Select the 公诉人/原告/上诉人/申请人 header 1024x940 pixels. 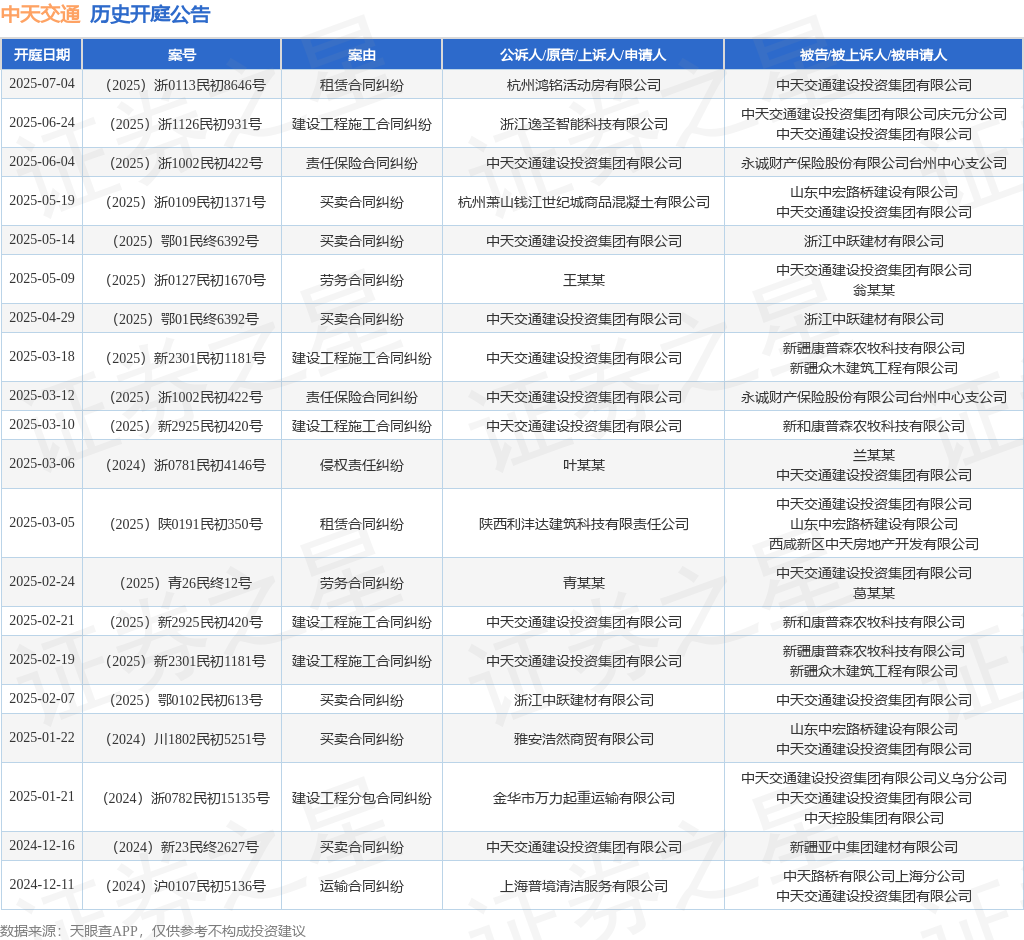pos(583,55)
